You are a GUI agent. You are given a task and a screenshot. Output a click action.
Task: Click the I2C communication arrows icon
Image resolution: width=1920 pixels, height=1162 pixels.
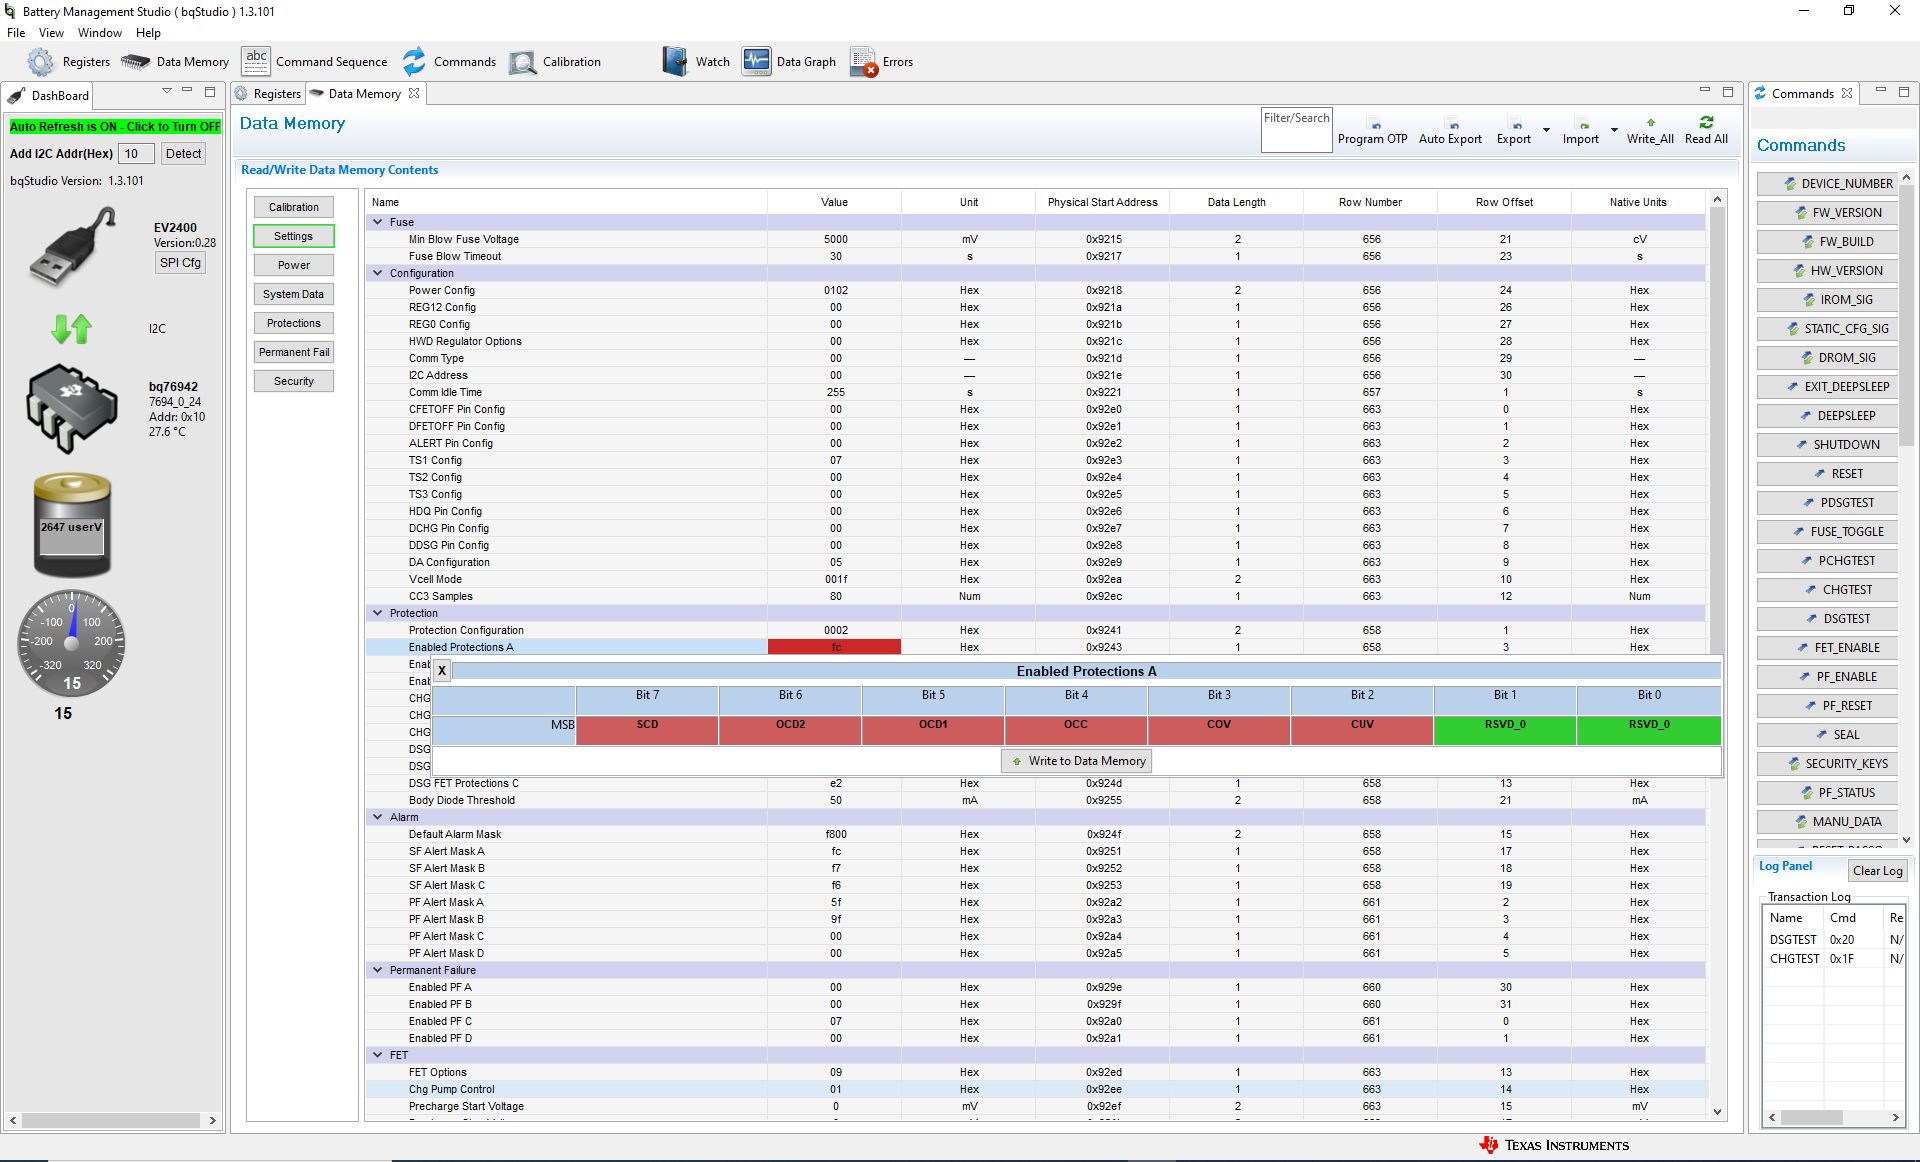71,328
